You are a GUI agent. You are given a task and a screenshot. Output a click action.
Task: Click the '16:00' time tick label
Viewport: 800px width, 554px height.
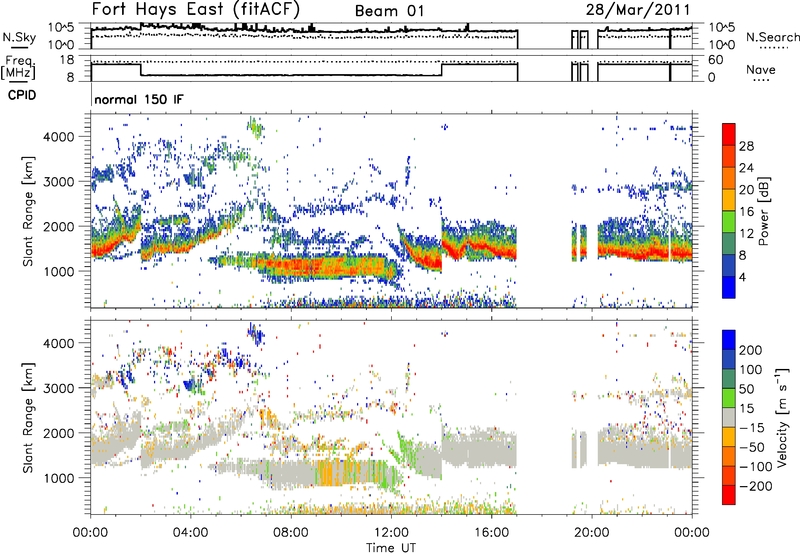[491, 533]
